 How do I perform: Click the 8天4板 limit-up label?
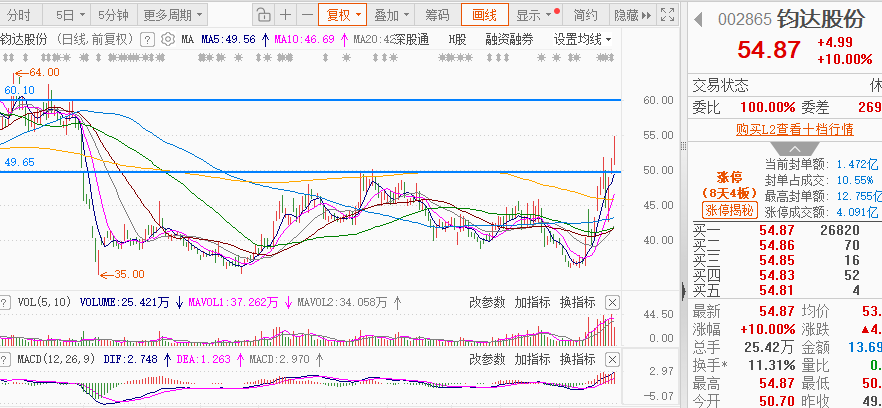click(x=730, y=194)
